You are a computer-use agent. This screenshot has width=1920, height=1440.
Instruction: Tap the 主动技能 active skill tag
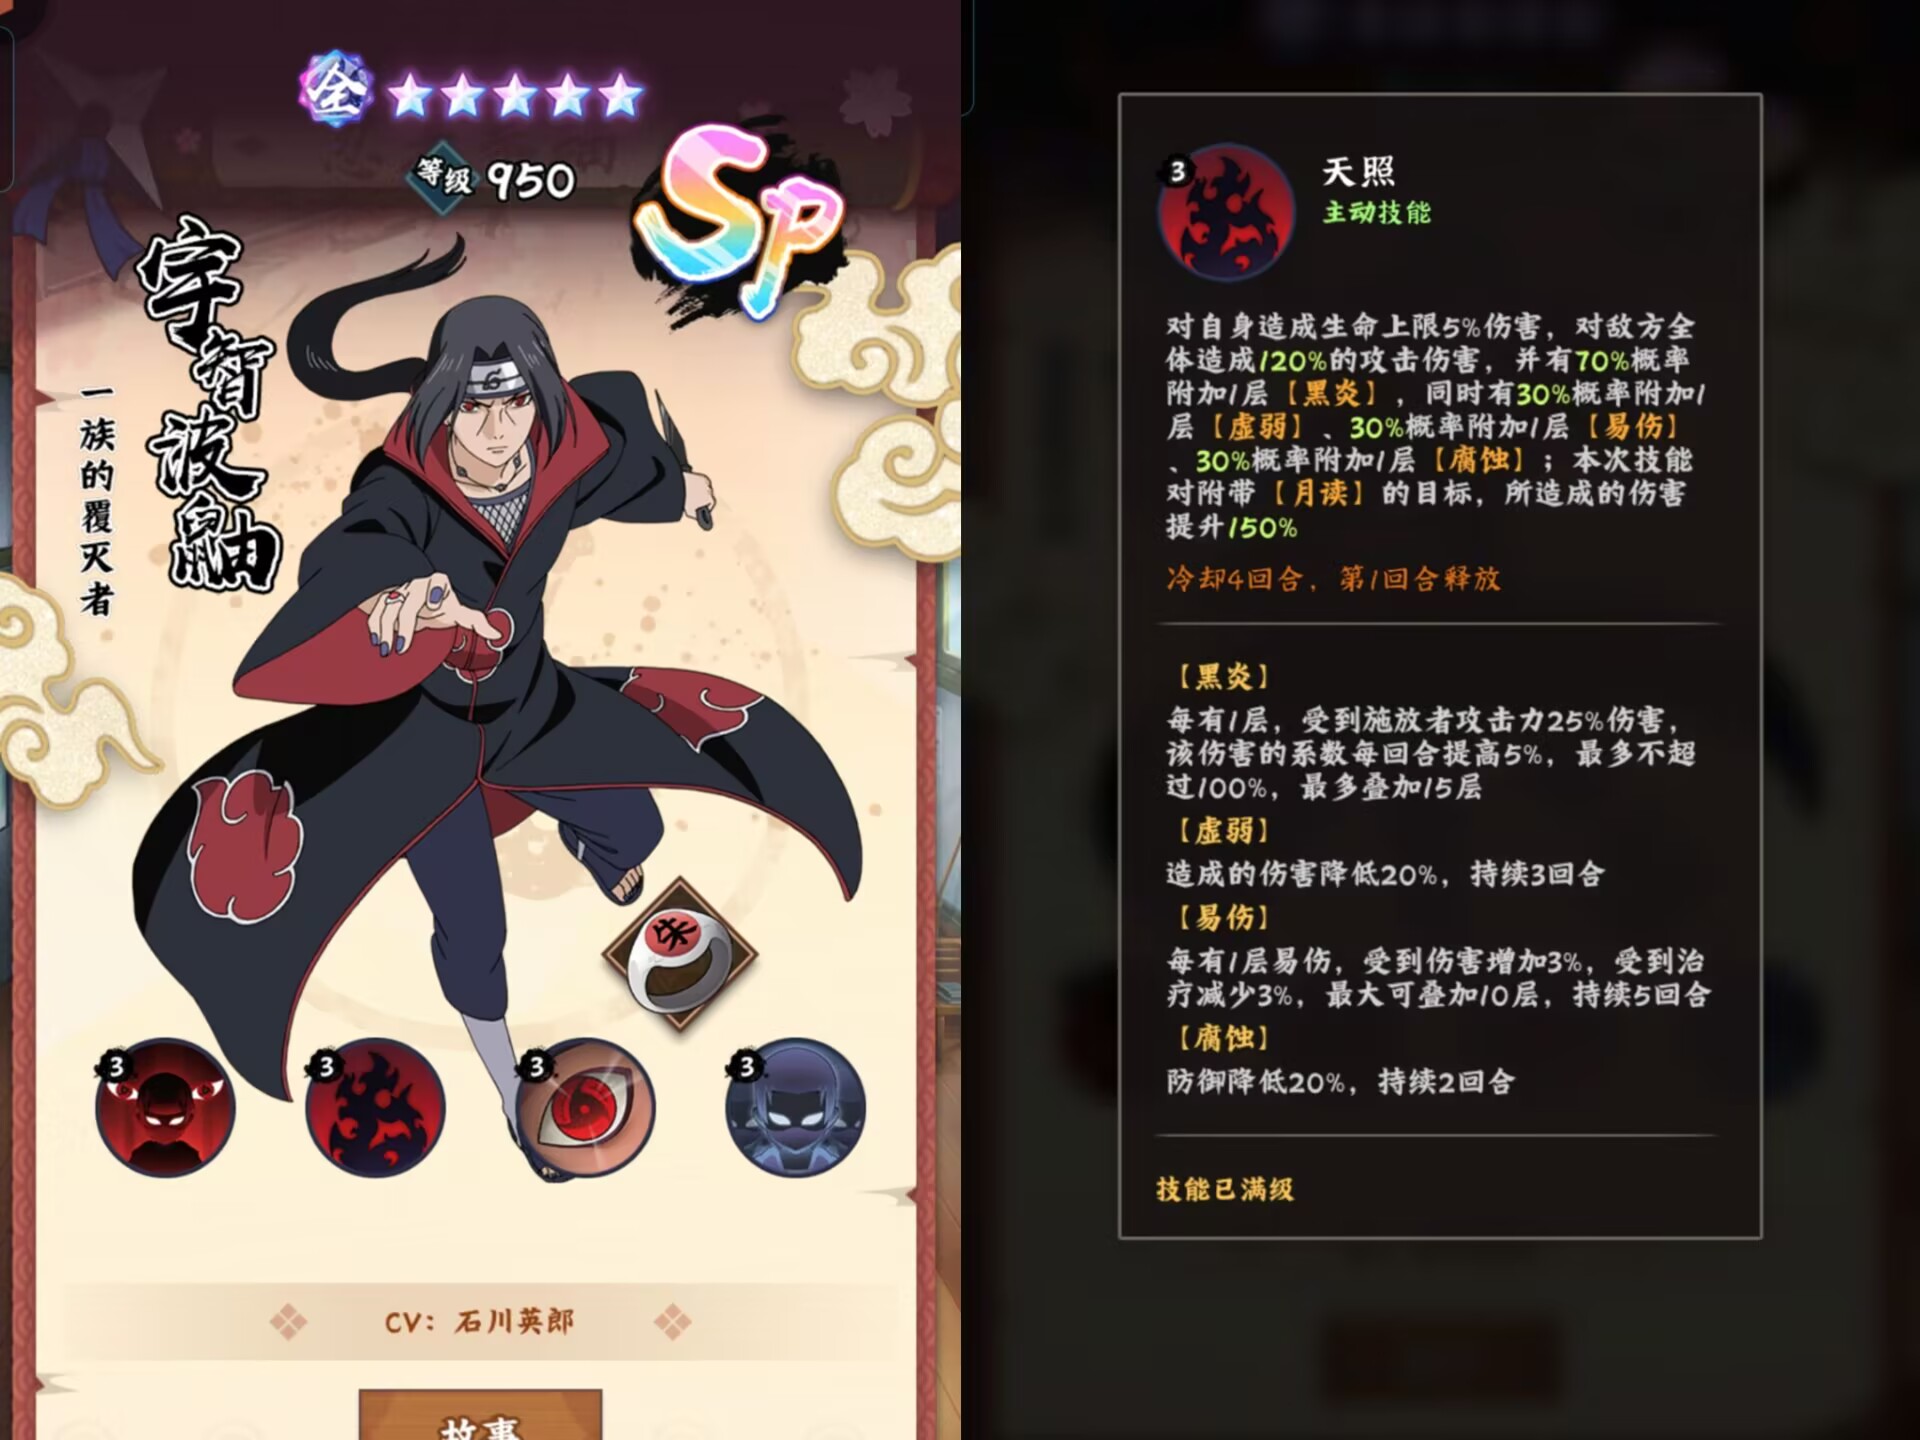click(1377, 212)
